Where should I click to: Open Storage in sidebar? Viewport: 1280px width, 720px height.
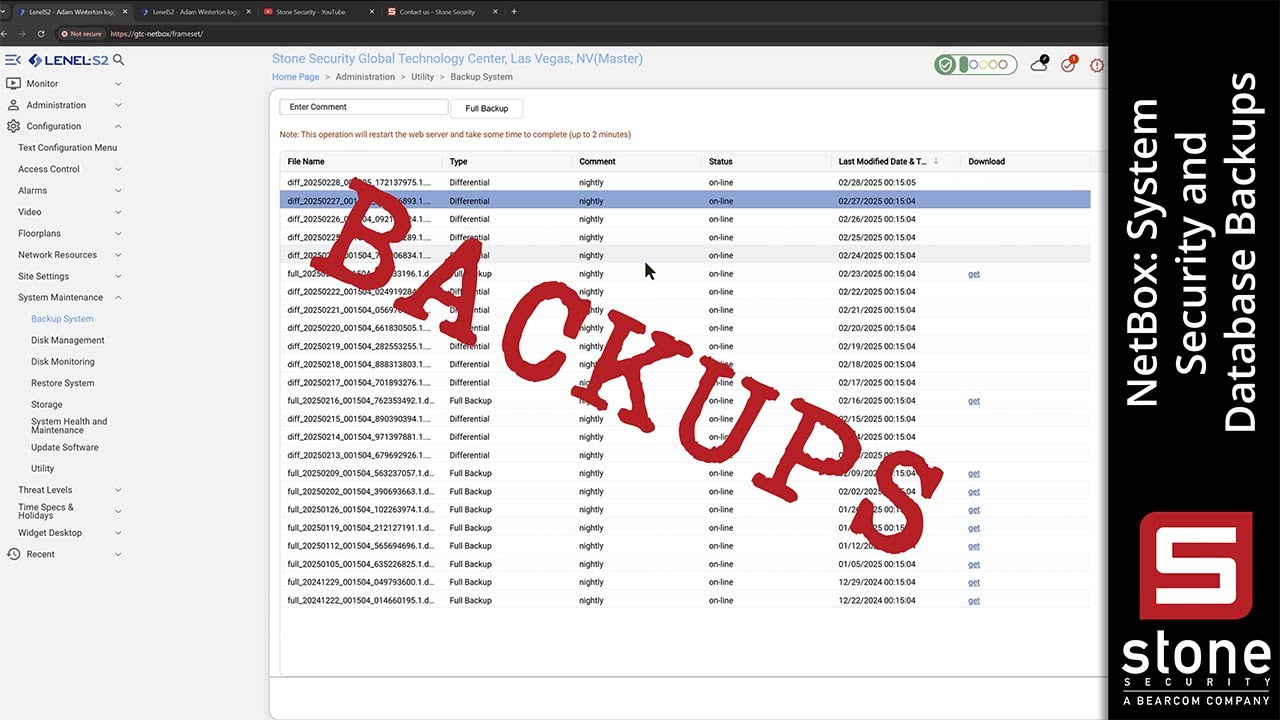click(47, 405)
